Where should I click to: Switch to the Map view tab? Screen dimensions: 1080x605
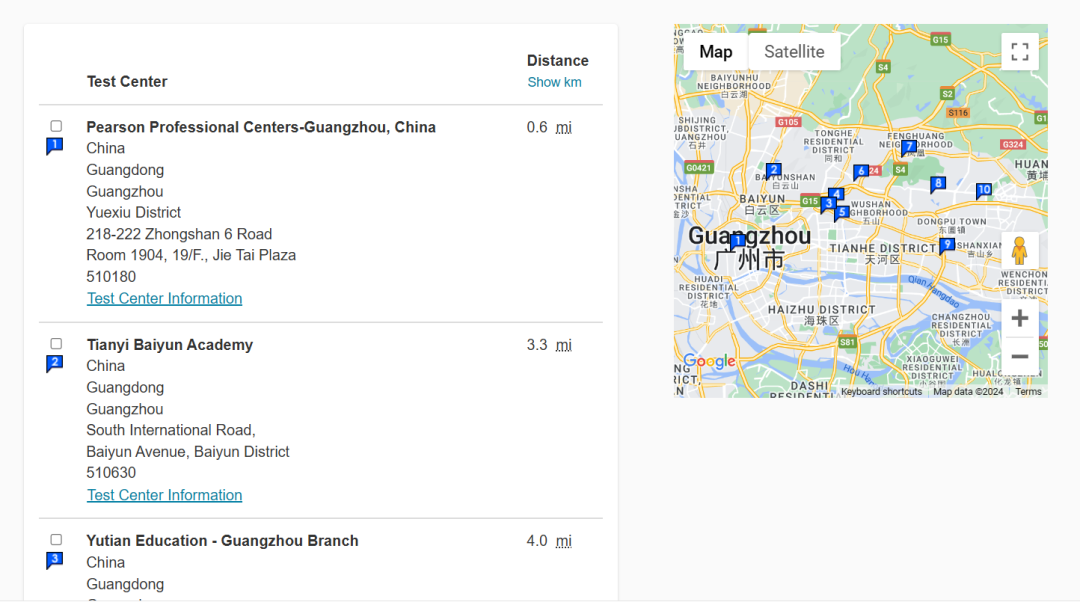pyautogui.click(x=715, y=51)
